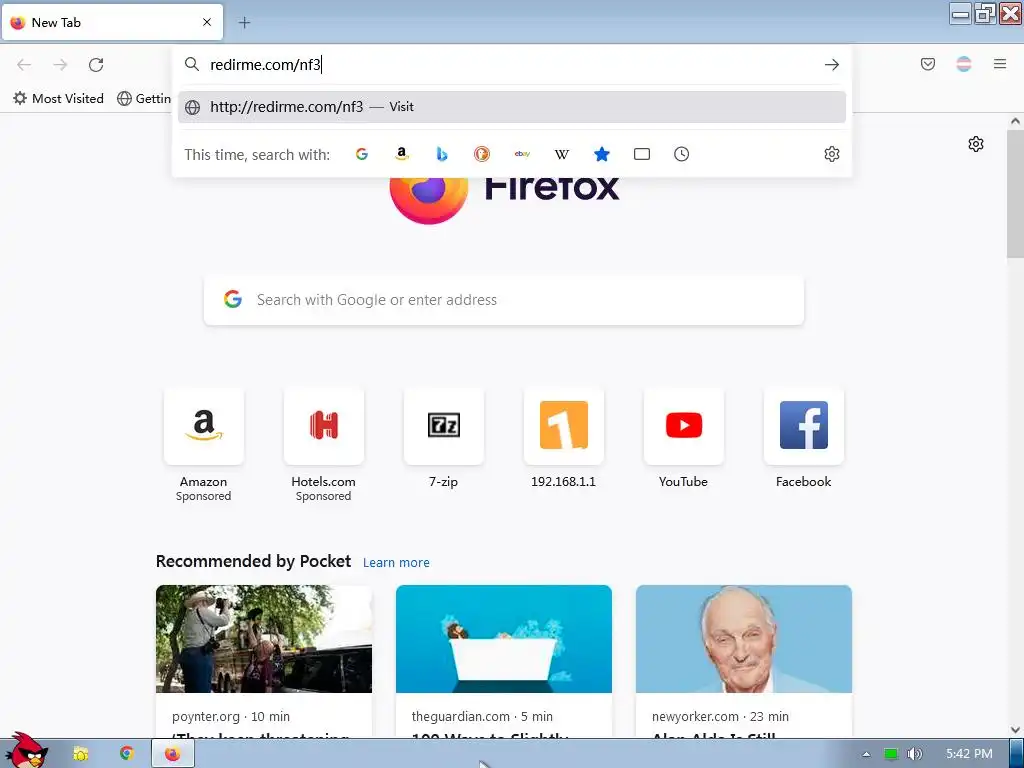This screenshot has height=768, width=1024.
Task: Search open tabs via tabs icon
Action: coord(642,154)
